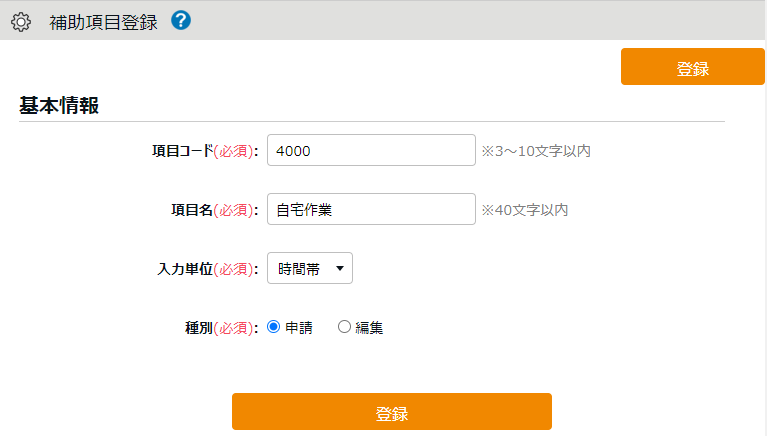Select the 編集 radio button
This screenshot has width=767, height=436.
pos(344,327)
